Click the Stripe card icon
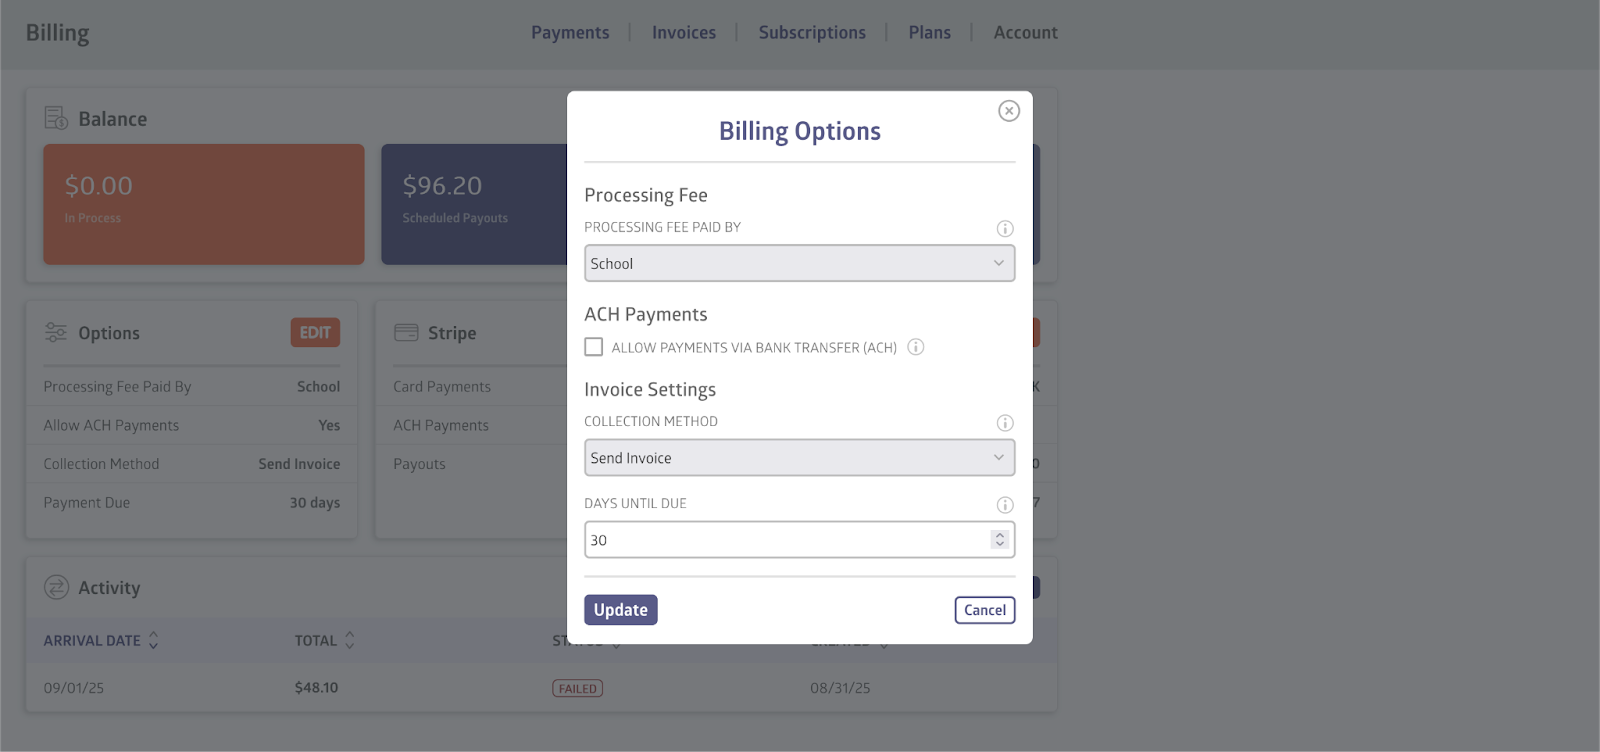Image resolution: width=1600 pixels, height=752 pixels. point(406,333)
